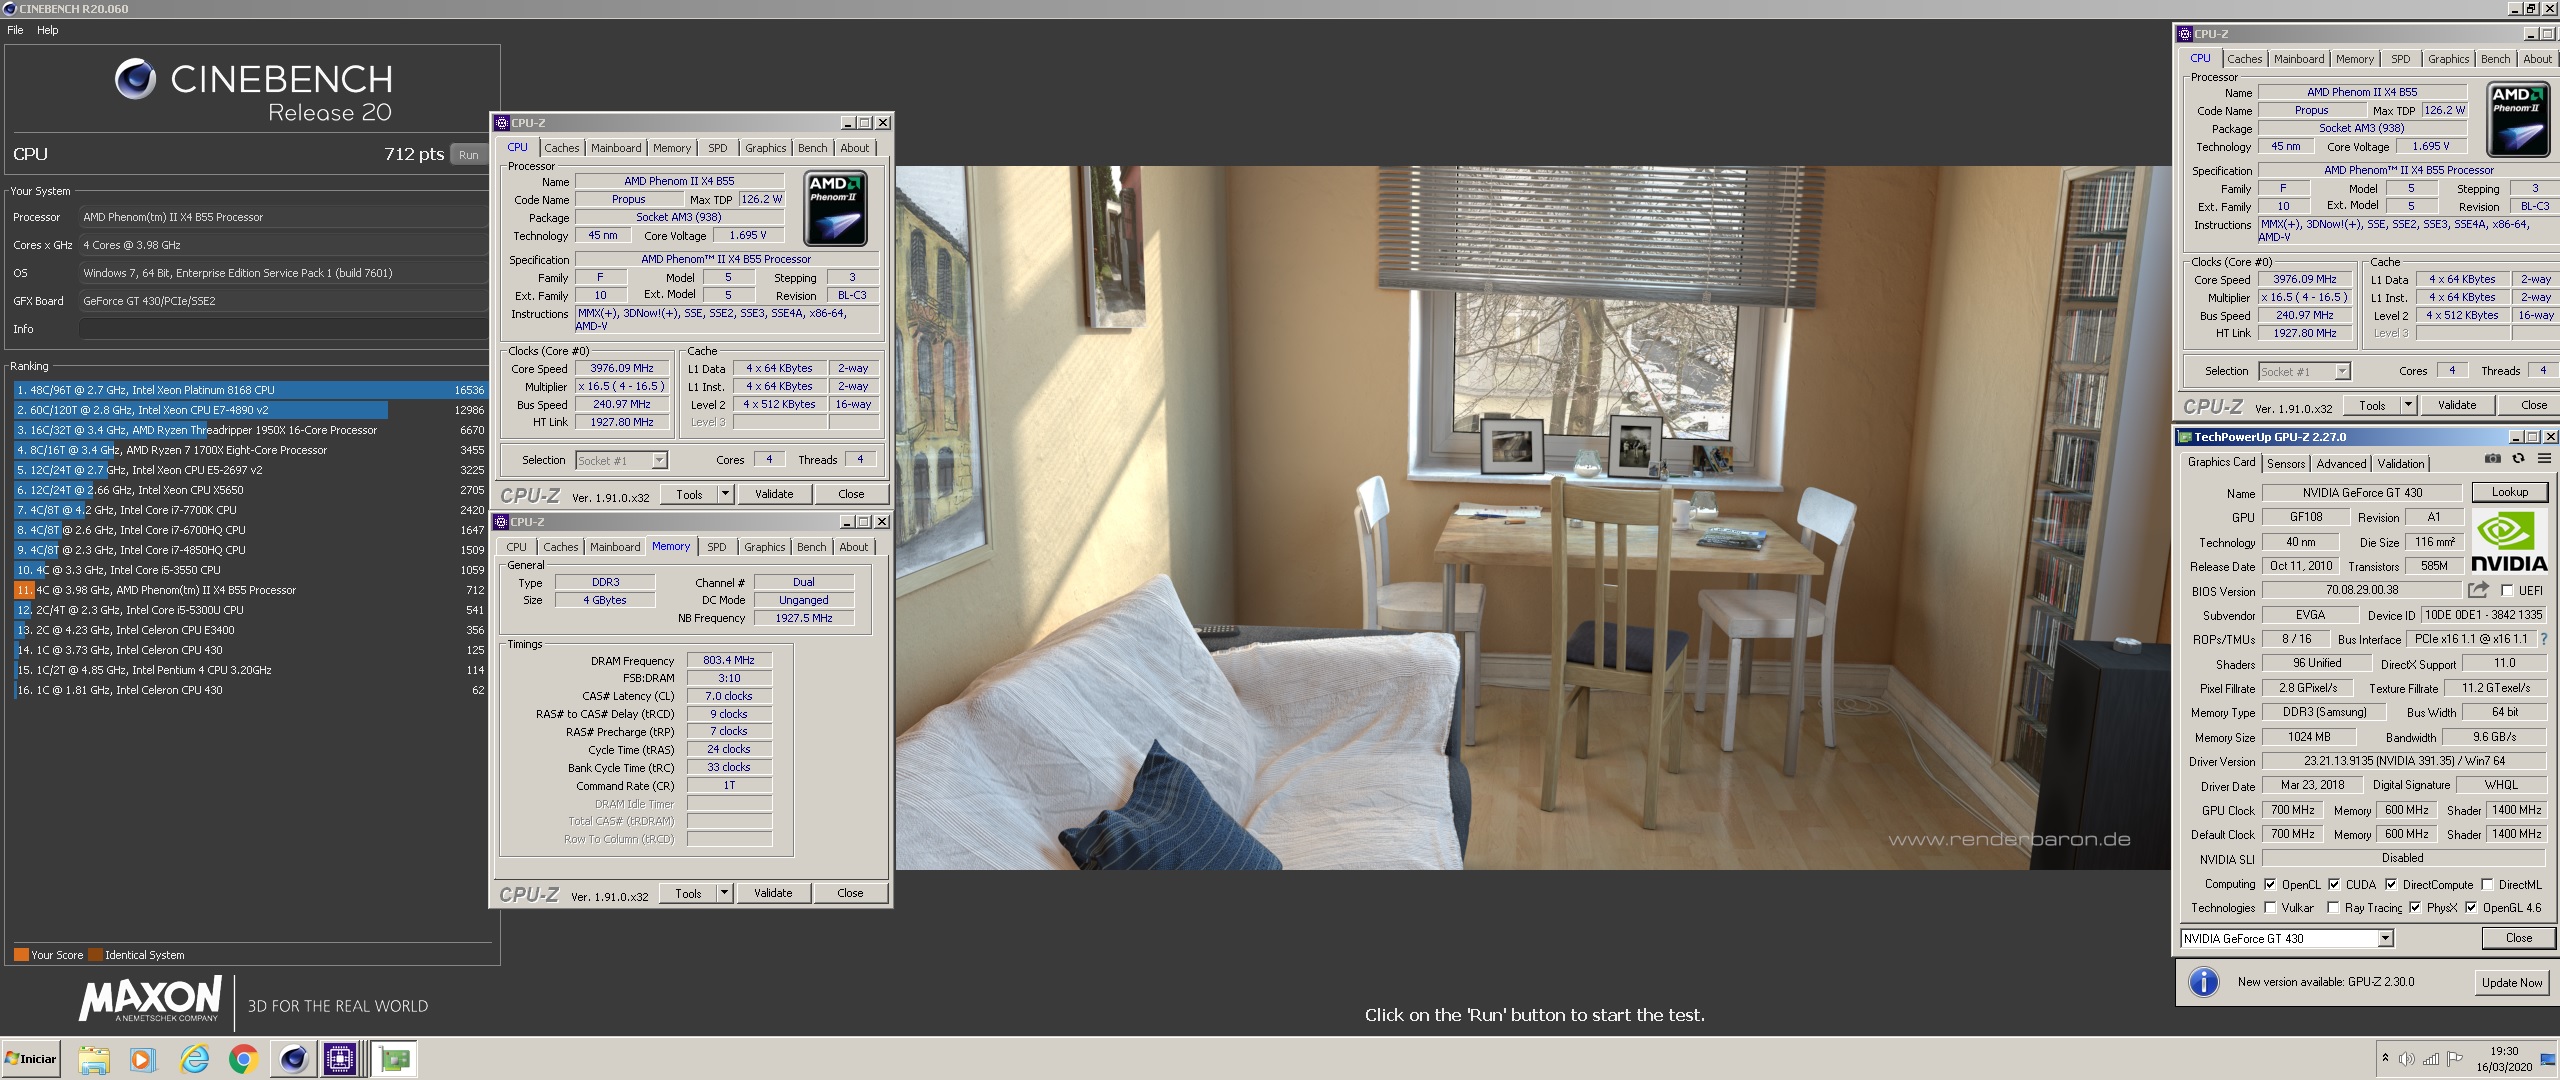Screen dimensions: 2560x1080
Task: Click AMD Phenom II logo in top-right CPU-Z window
Action: click(x=2518, y=120)
